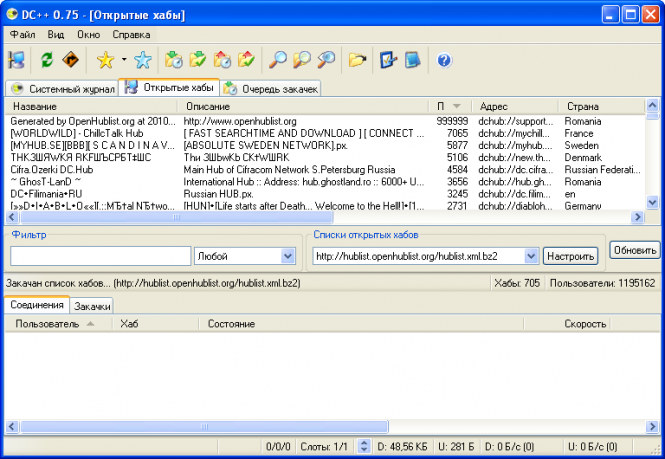Sort hubs by Описание column header
665x459 pixels.
point(303,106)
